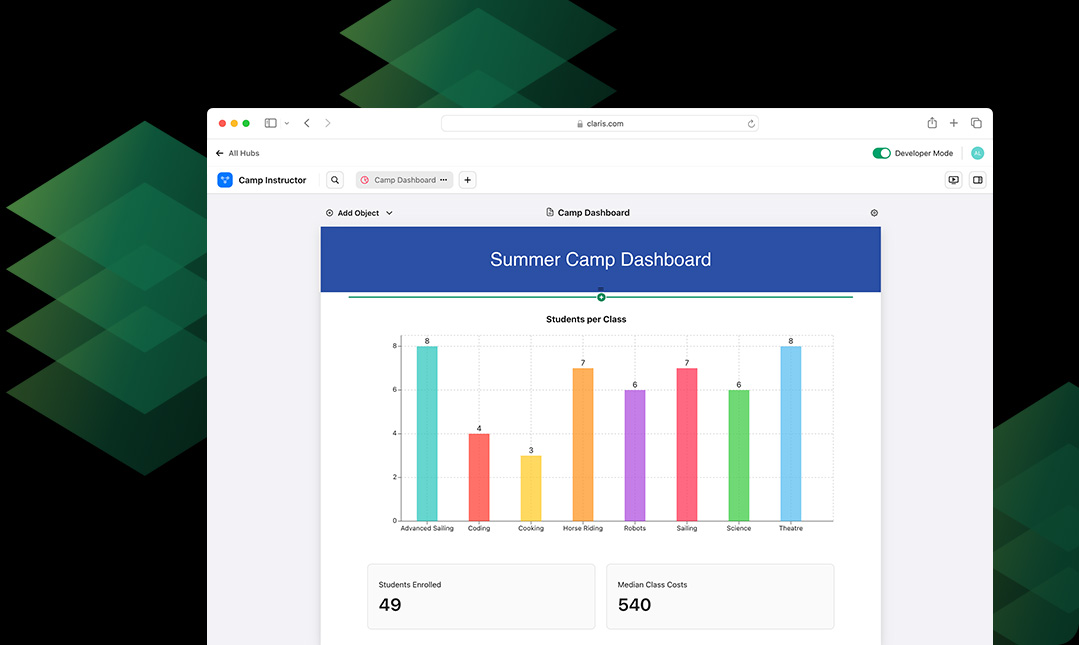The image size is (1079, 645).
Task: Open Safari tab overview icon
Action: pyautogui.click(x=976, y=123)
